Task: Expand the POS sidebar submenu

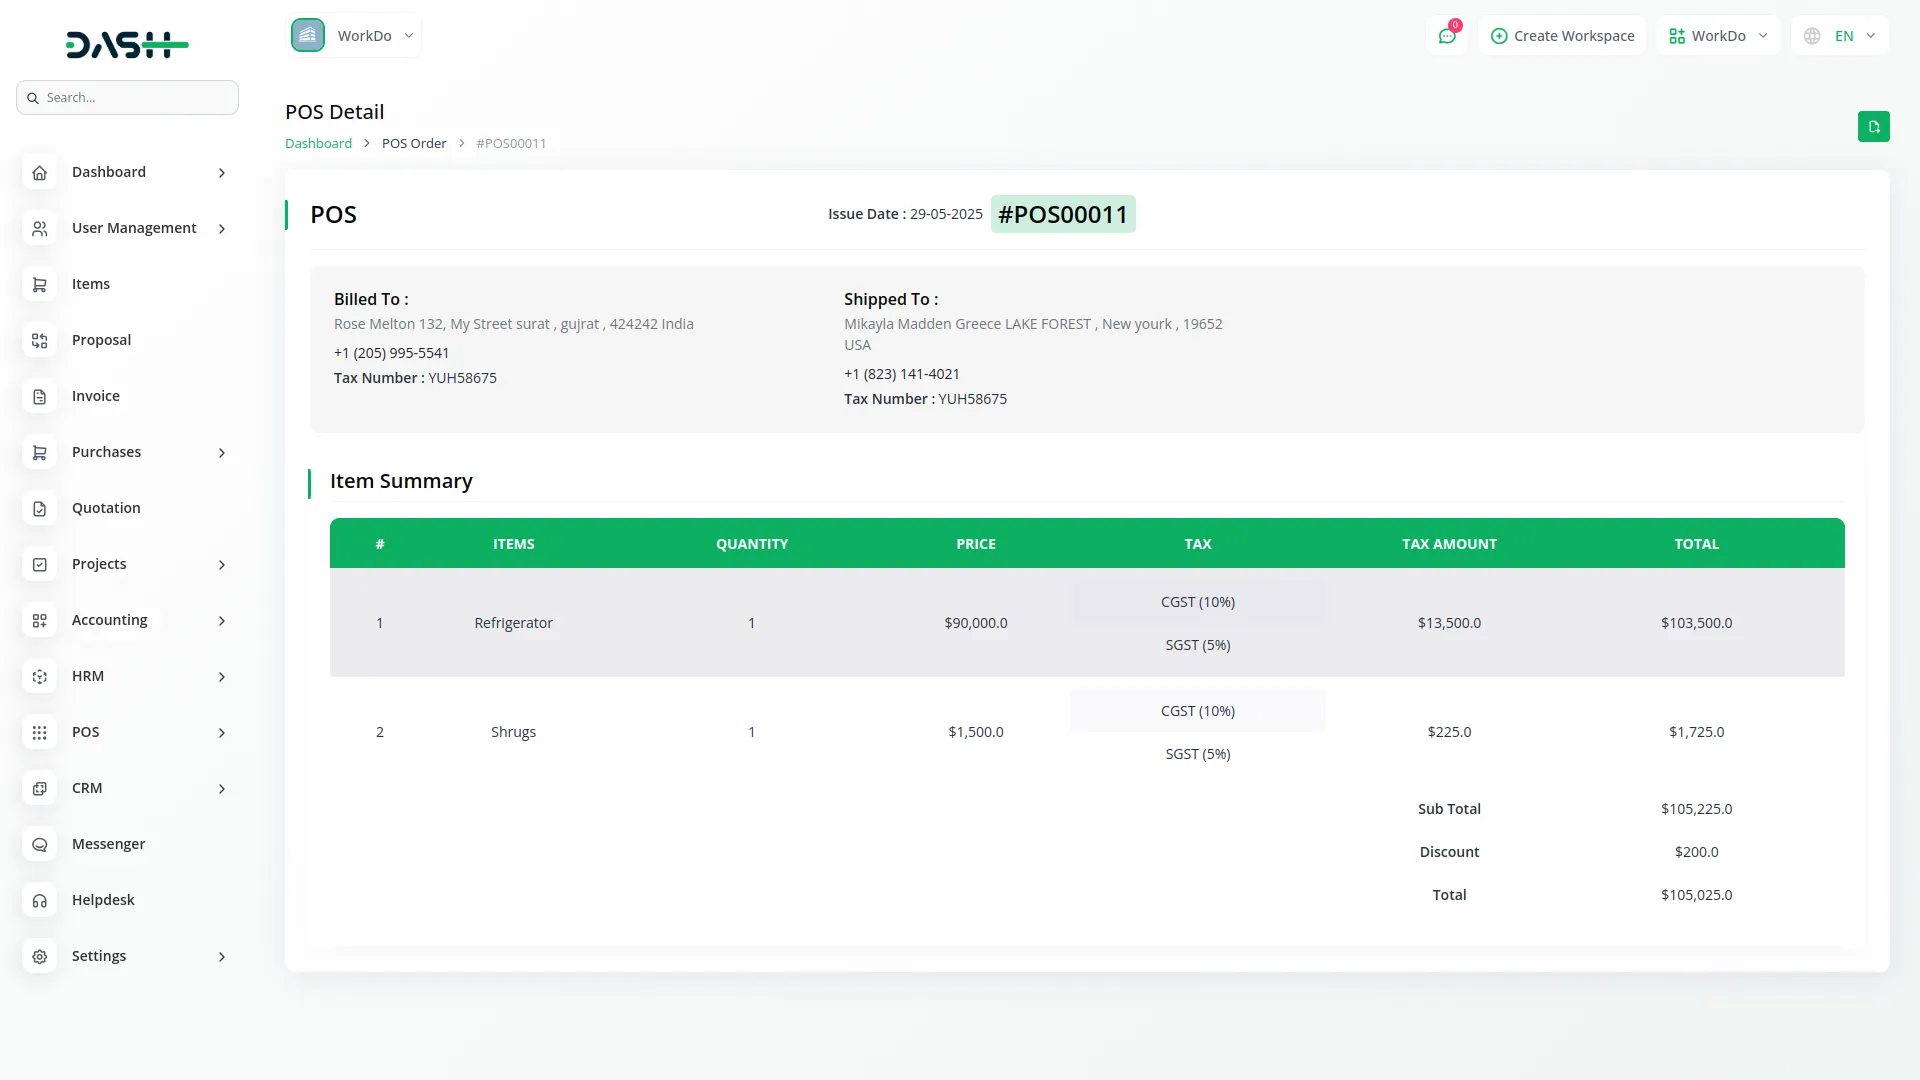Action: (x=221, y=733)
